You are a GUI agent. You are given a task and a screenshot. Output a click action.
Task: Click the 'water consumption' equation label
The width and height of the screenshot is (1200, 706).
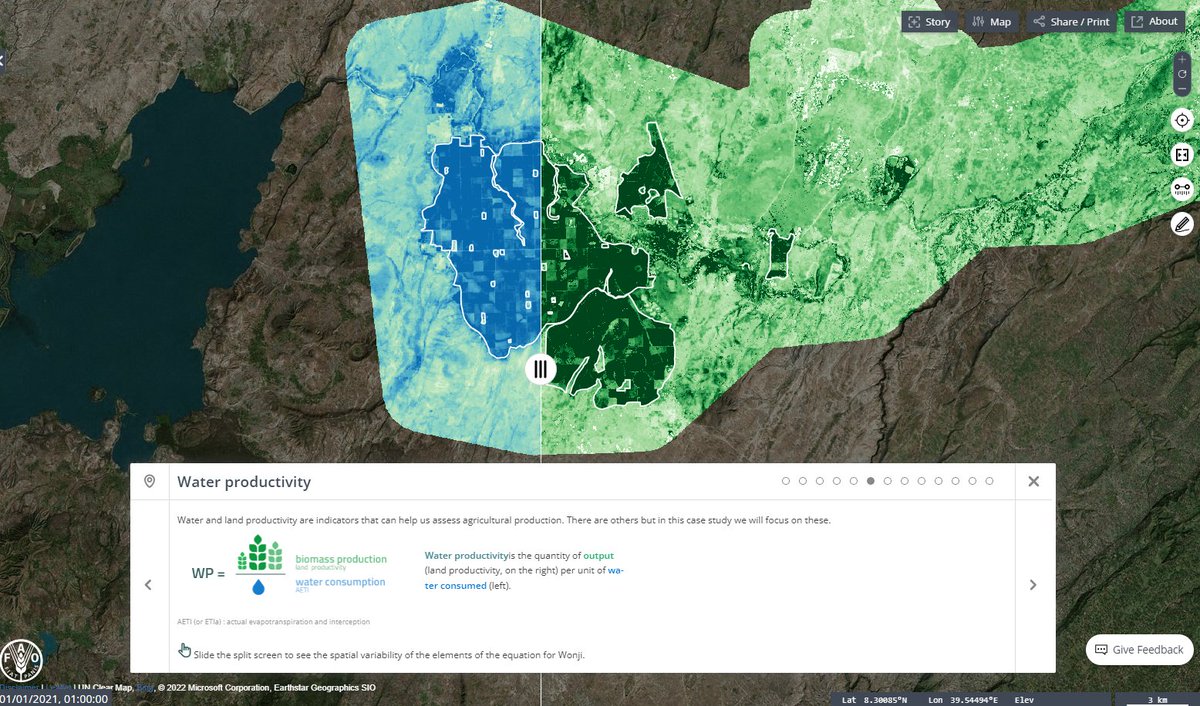[x=340, y=582]
